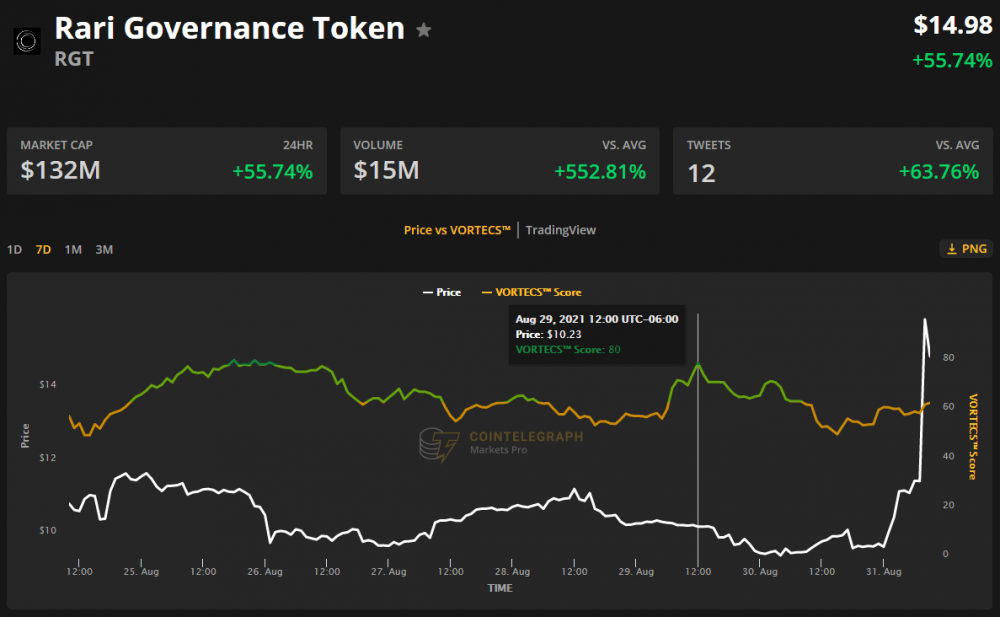
Task: Click the TWEETS label
Action: click(x=709, y=145)
